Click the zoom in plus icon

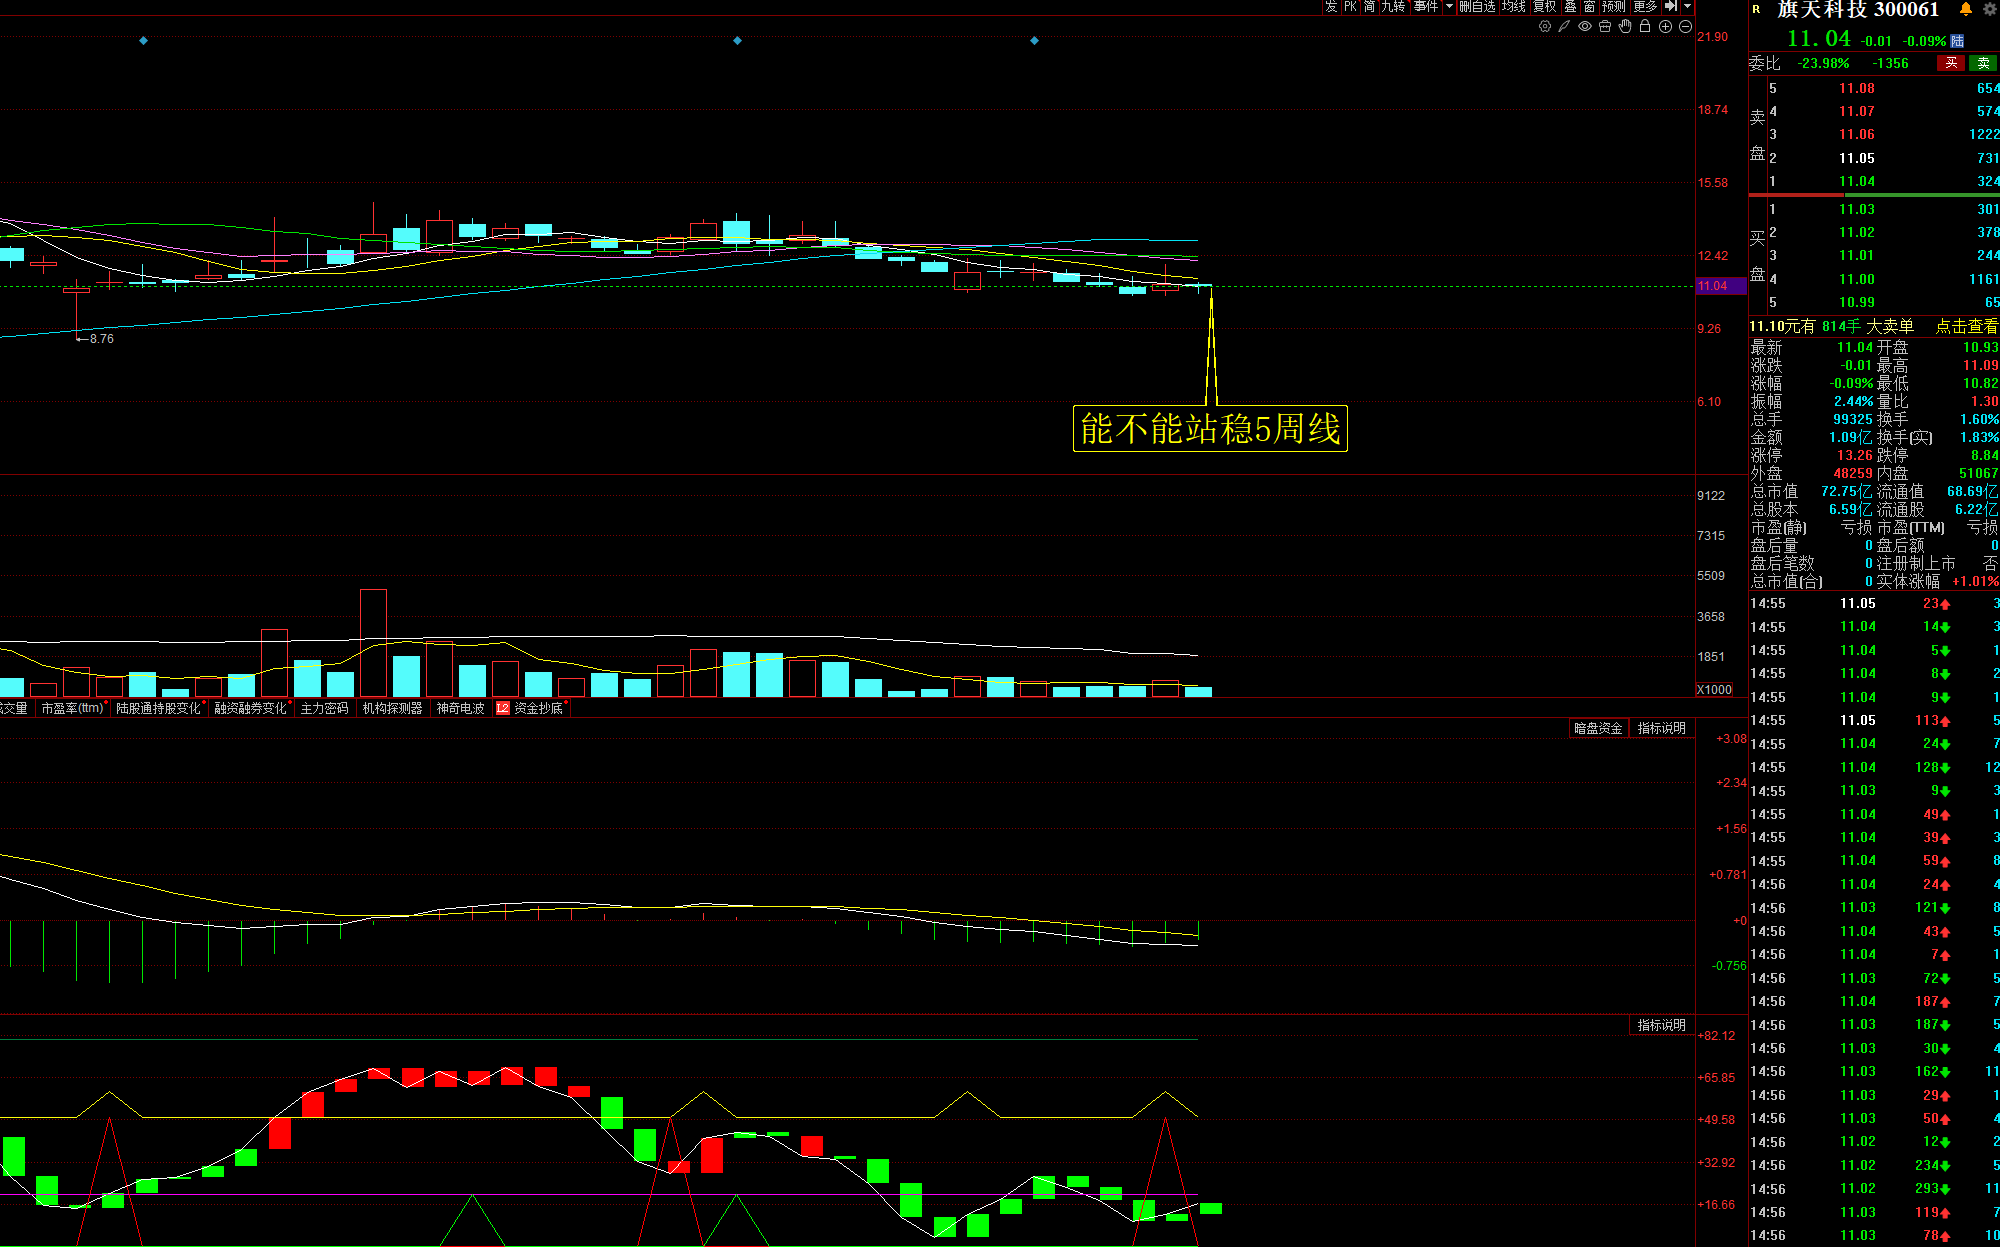1665,26
